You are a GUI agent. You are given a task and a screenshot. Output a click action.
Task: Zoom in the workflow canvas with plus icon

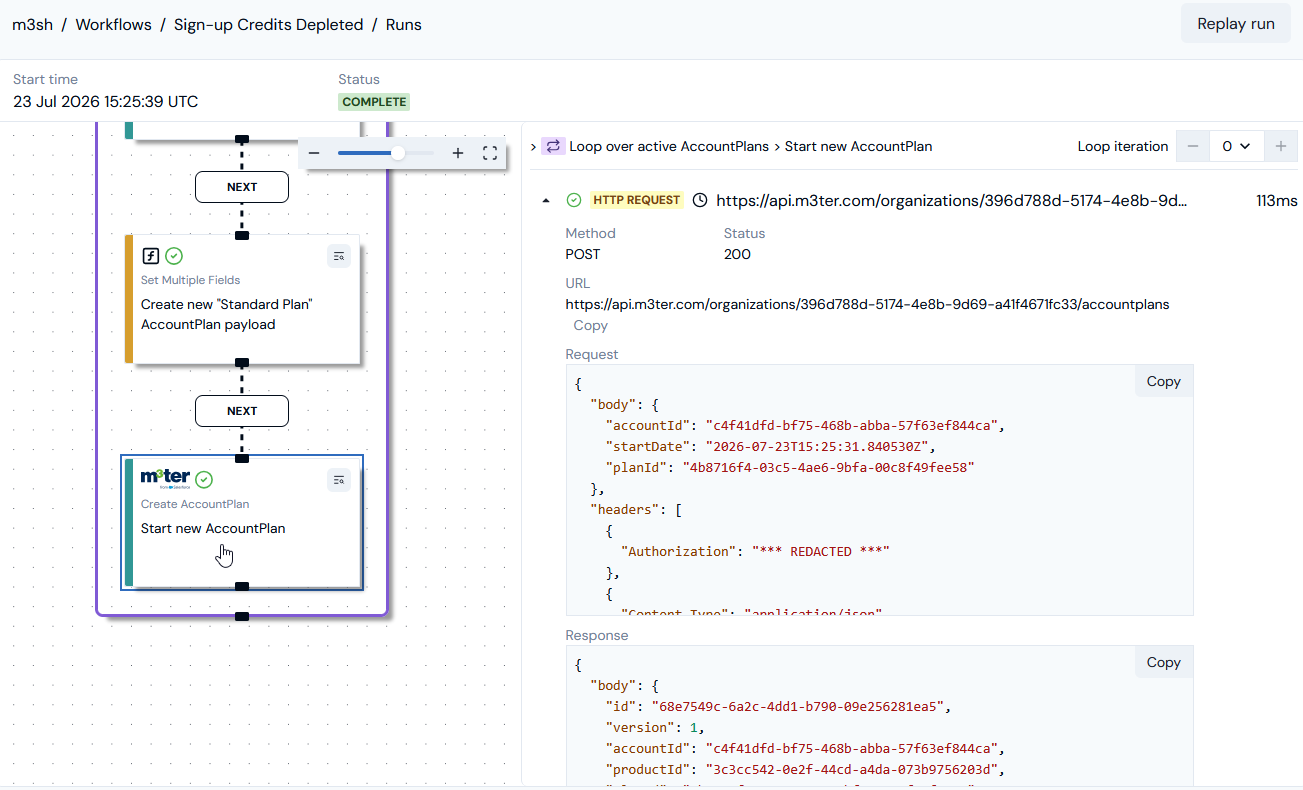[x=458, y=153]
